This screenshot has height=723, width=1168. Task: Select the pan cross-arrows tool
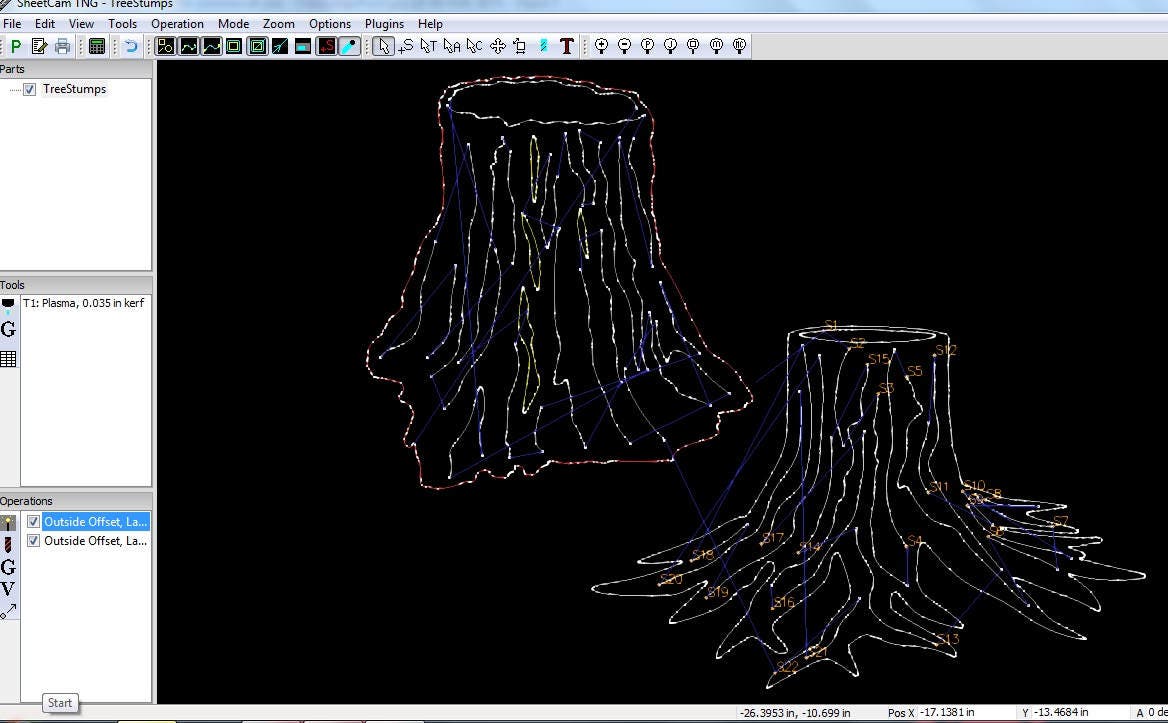point(497,45)
